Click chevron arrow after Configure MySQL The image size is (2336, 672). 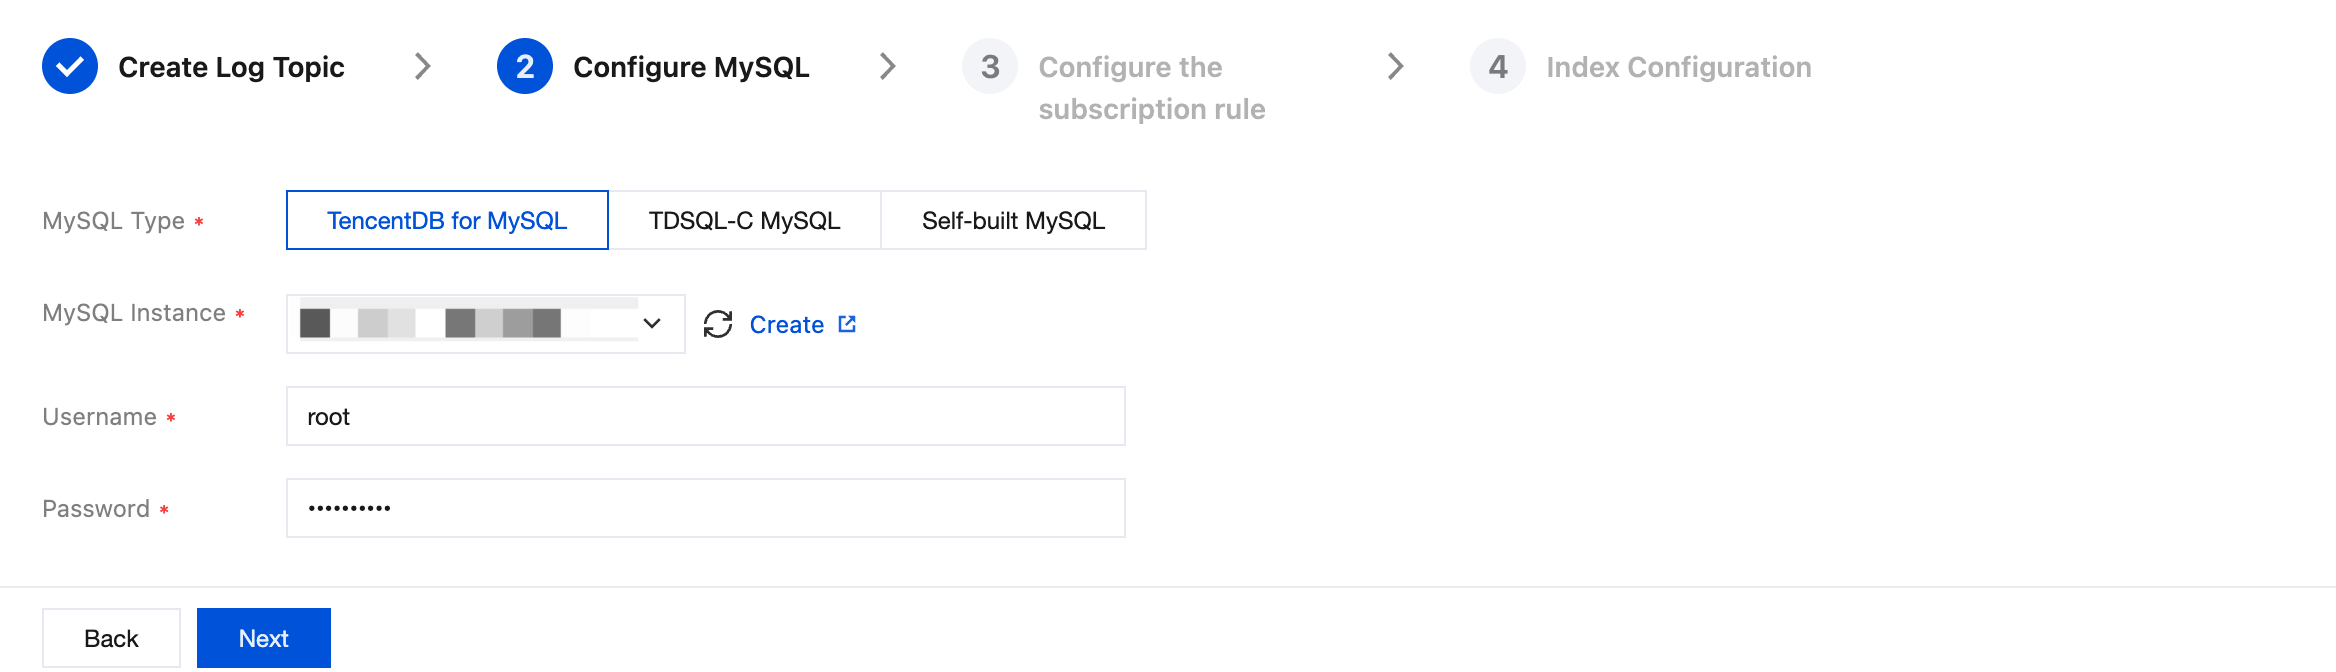pos(887,66)
